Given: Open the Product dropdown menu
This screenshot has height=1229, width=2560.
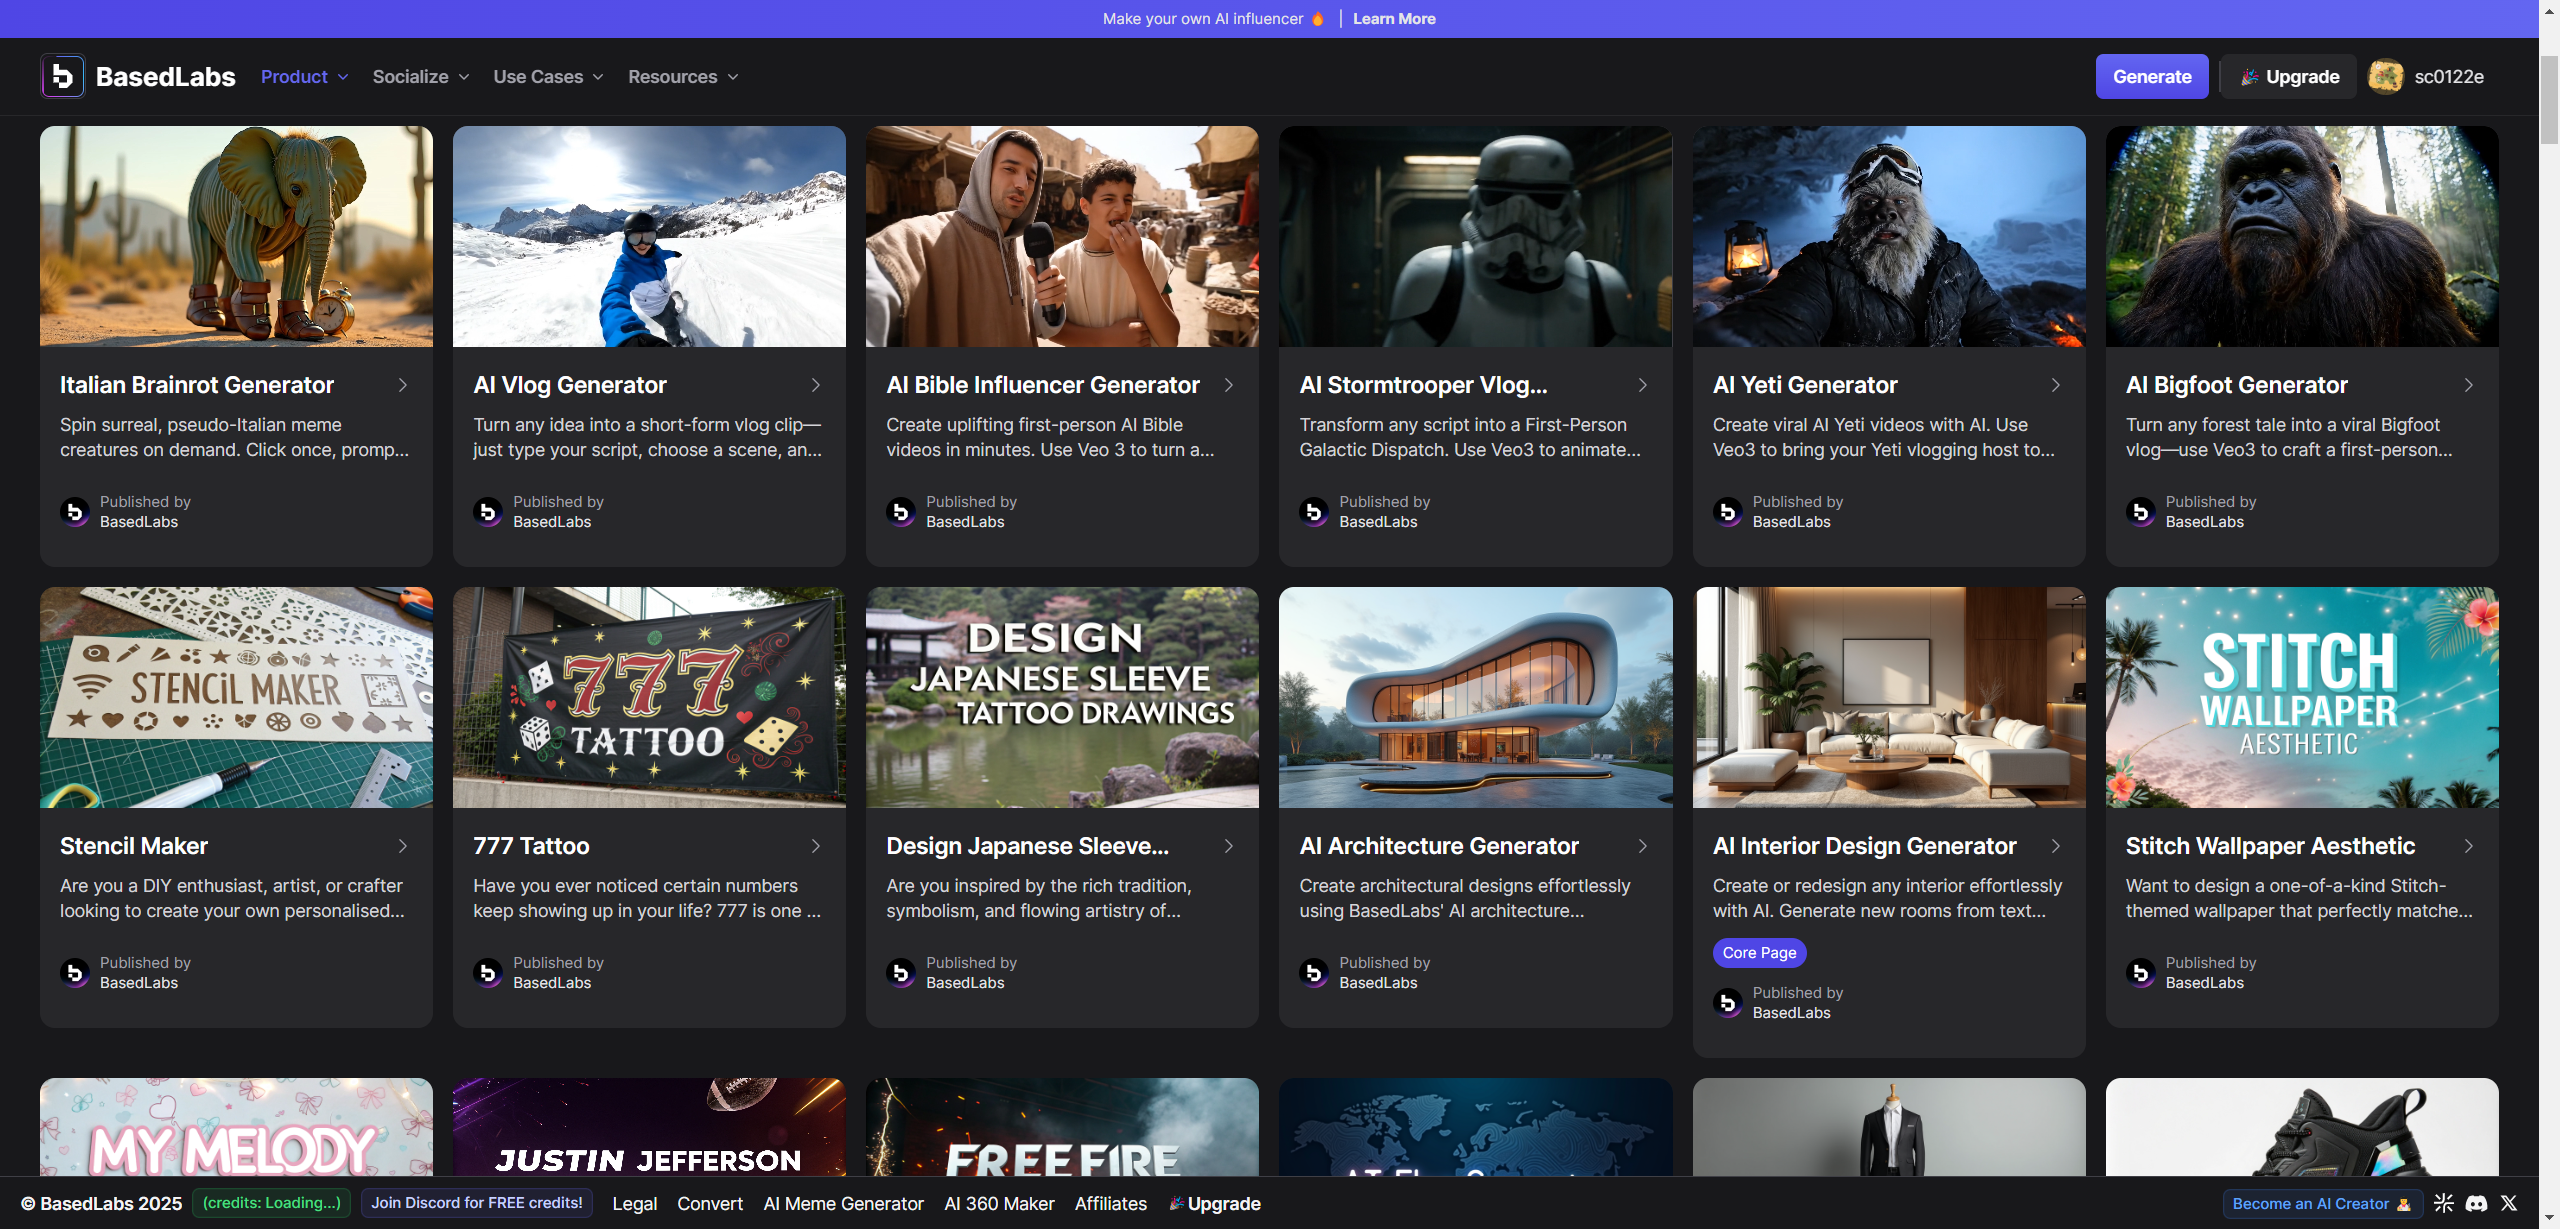Looking at the screenshot, I should [x=305, y=77].
